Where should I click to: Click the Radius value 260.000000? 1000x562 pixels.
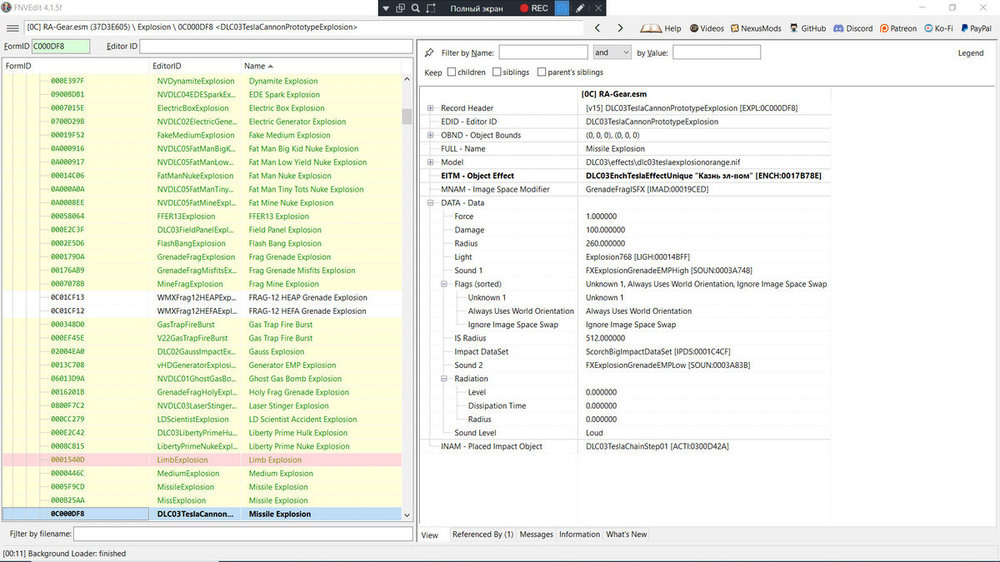click(605, 244)
